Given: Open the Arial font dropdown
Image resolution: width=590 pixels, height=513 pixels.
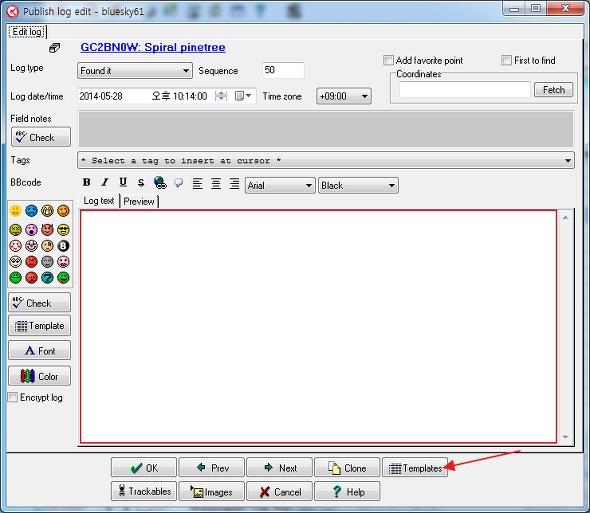Looking at the screenshot, I should (280, 186).
